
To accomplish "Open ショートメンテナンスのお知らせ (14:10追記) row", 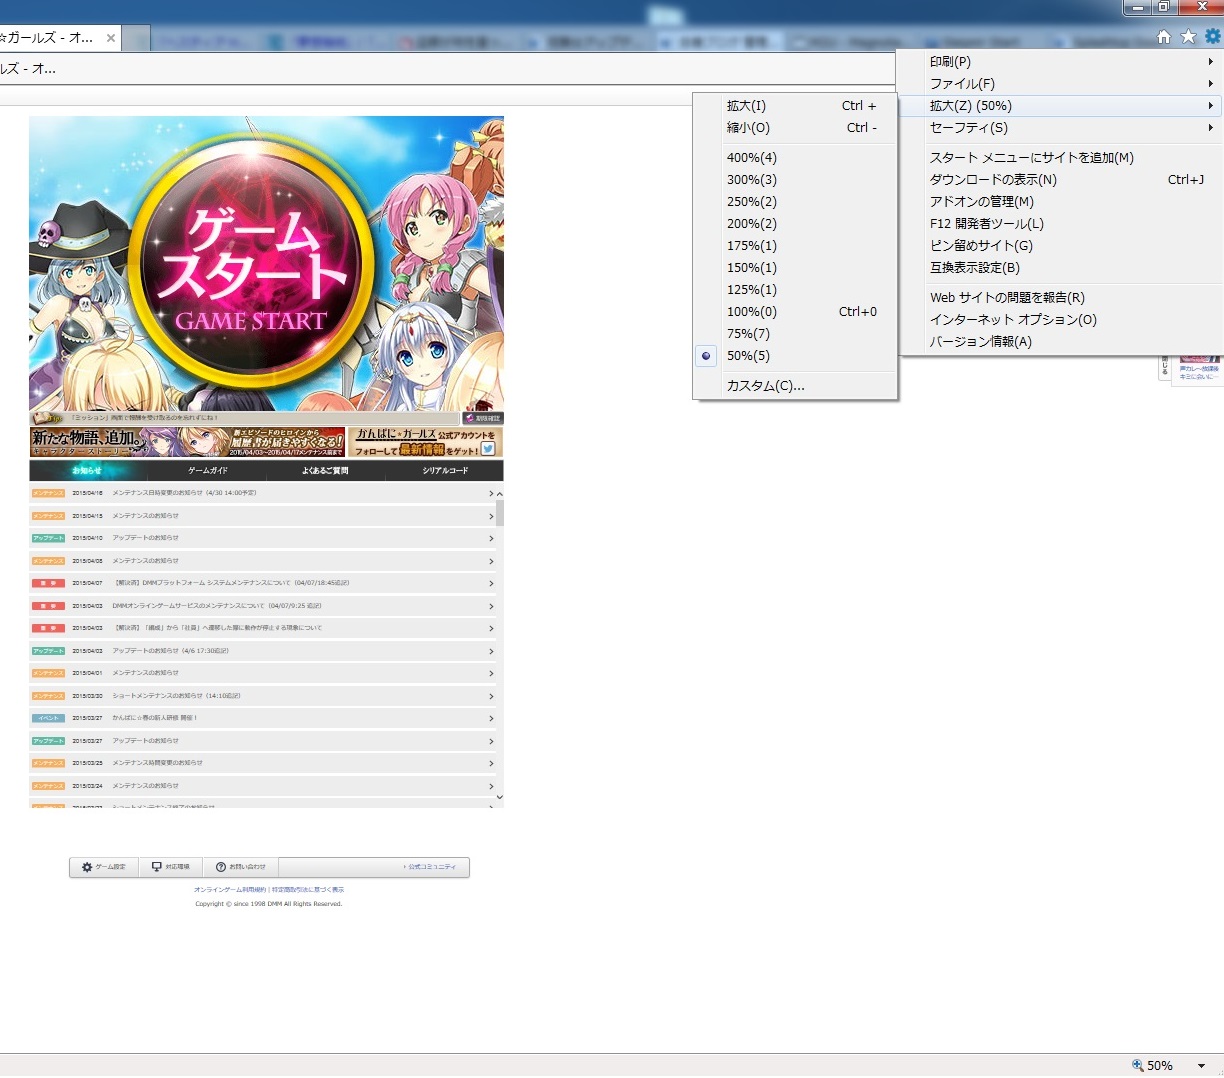I will 262,696.
